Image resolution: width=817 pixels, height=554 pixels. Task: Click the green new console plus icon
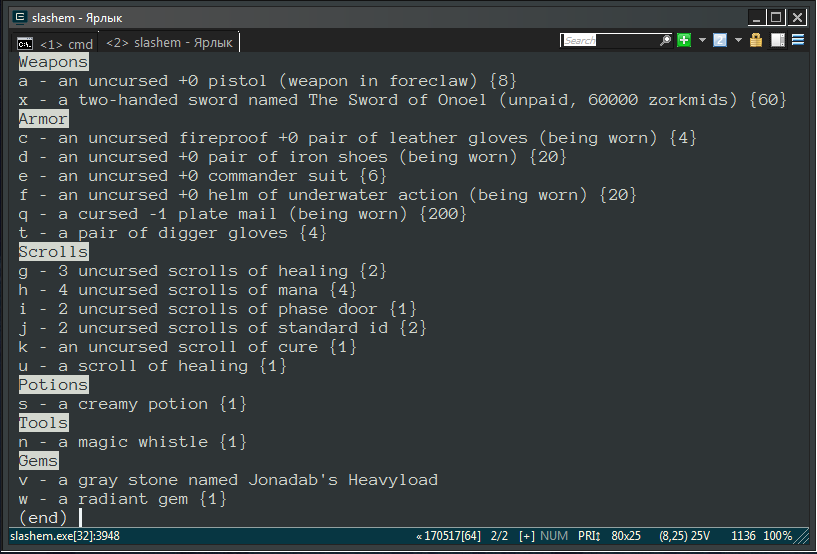pyautogui.click(x=684, y=40)
